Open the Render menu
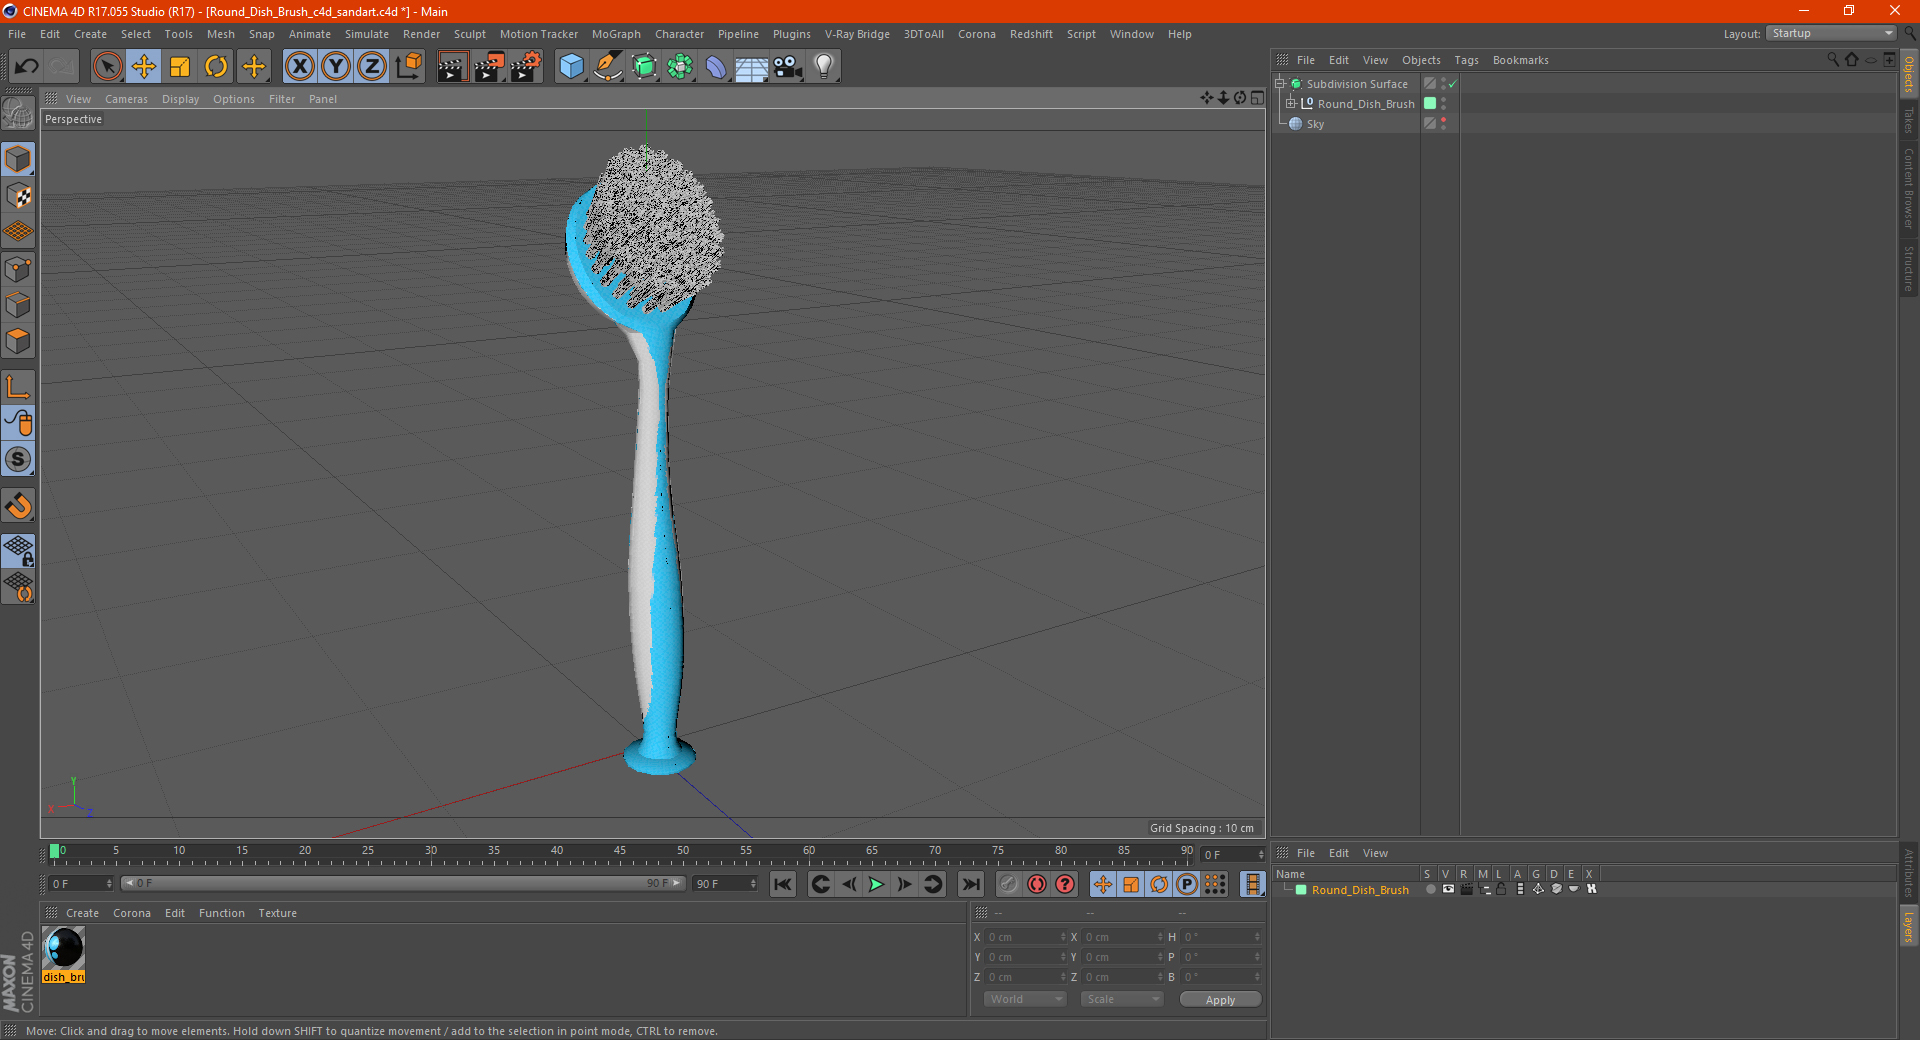1920x1040 pixels. pyautogui.click(x=421, y=34)
